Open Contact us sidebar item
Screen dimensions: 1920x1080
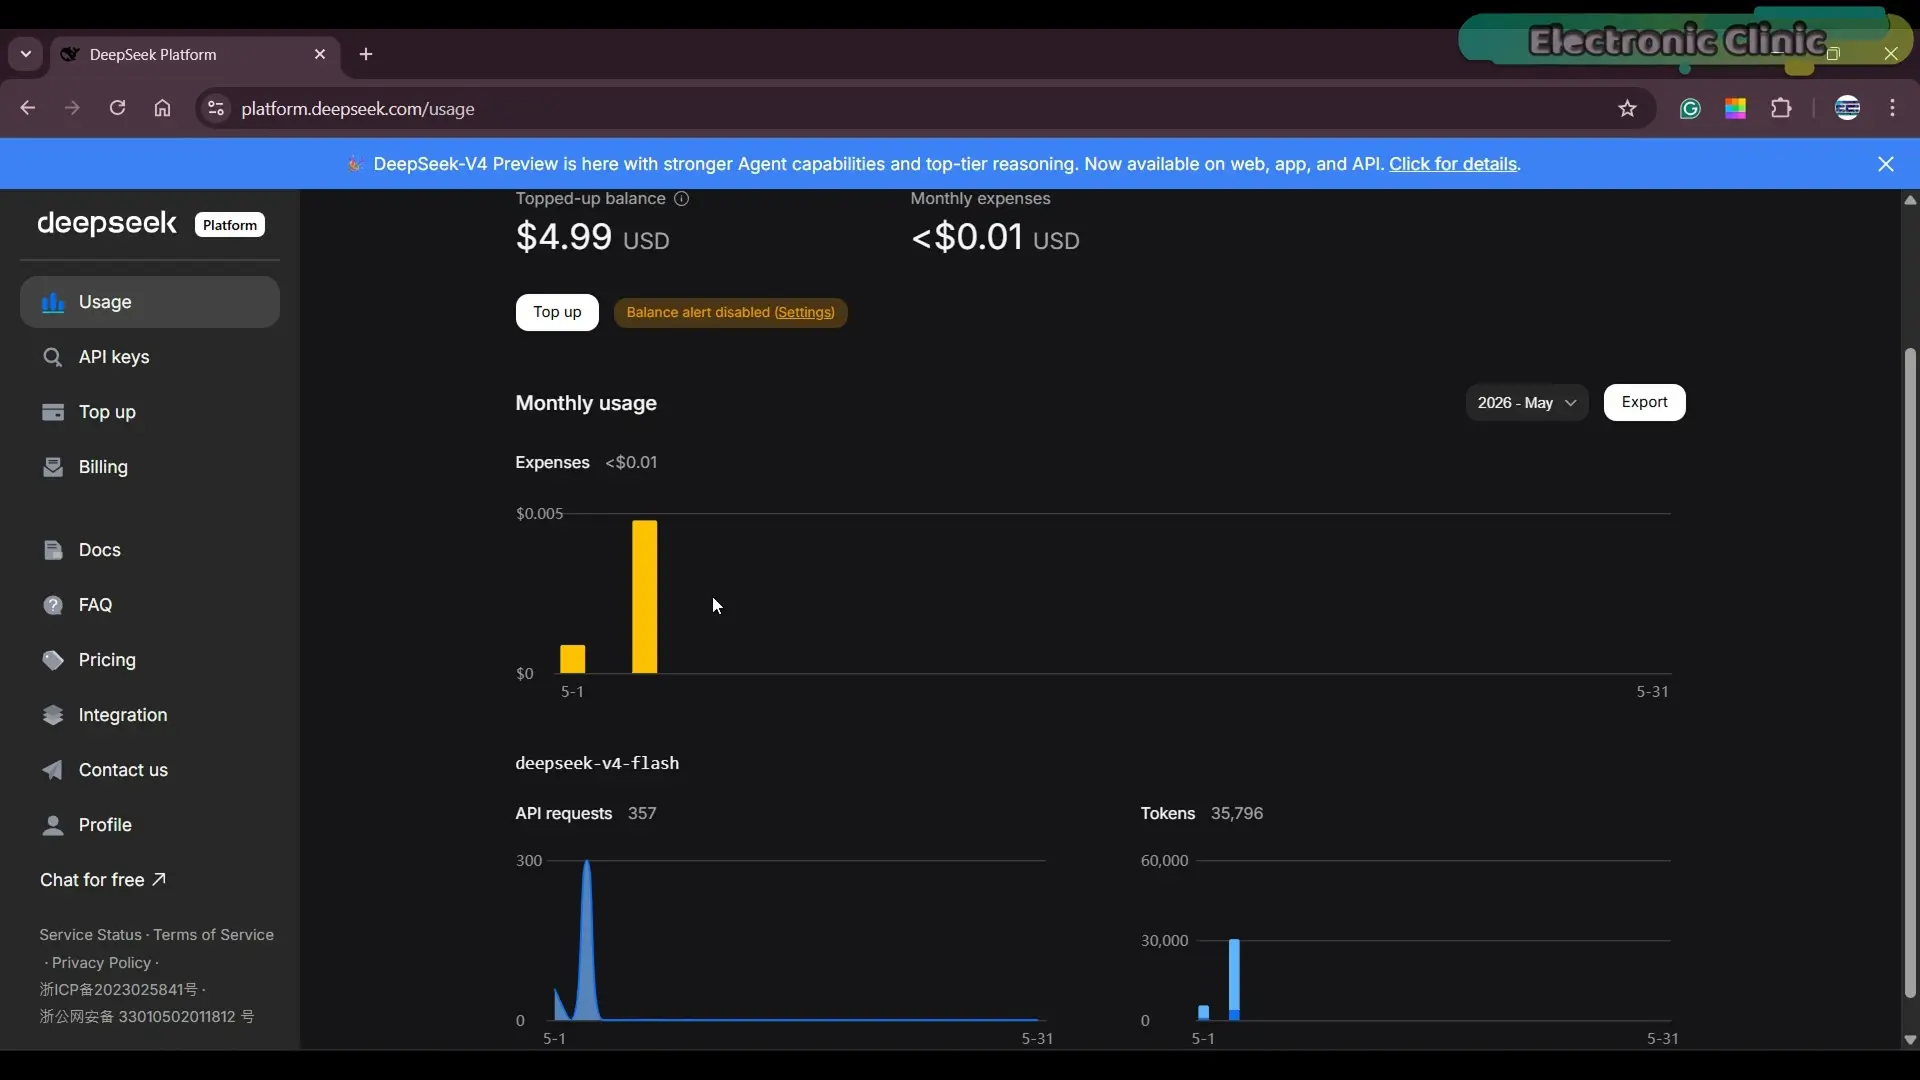pyautogui.click(x=149, y=770)
